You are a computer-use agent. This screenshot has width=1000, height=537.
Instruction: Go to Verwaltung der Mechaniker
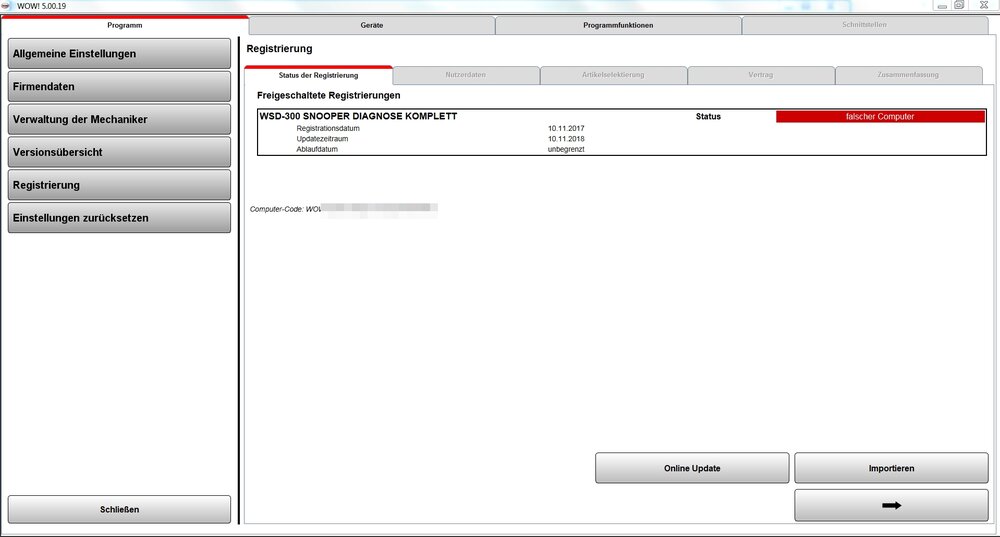[119, 119]
